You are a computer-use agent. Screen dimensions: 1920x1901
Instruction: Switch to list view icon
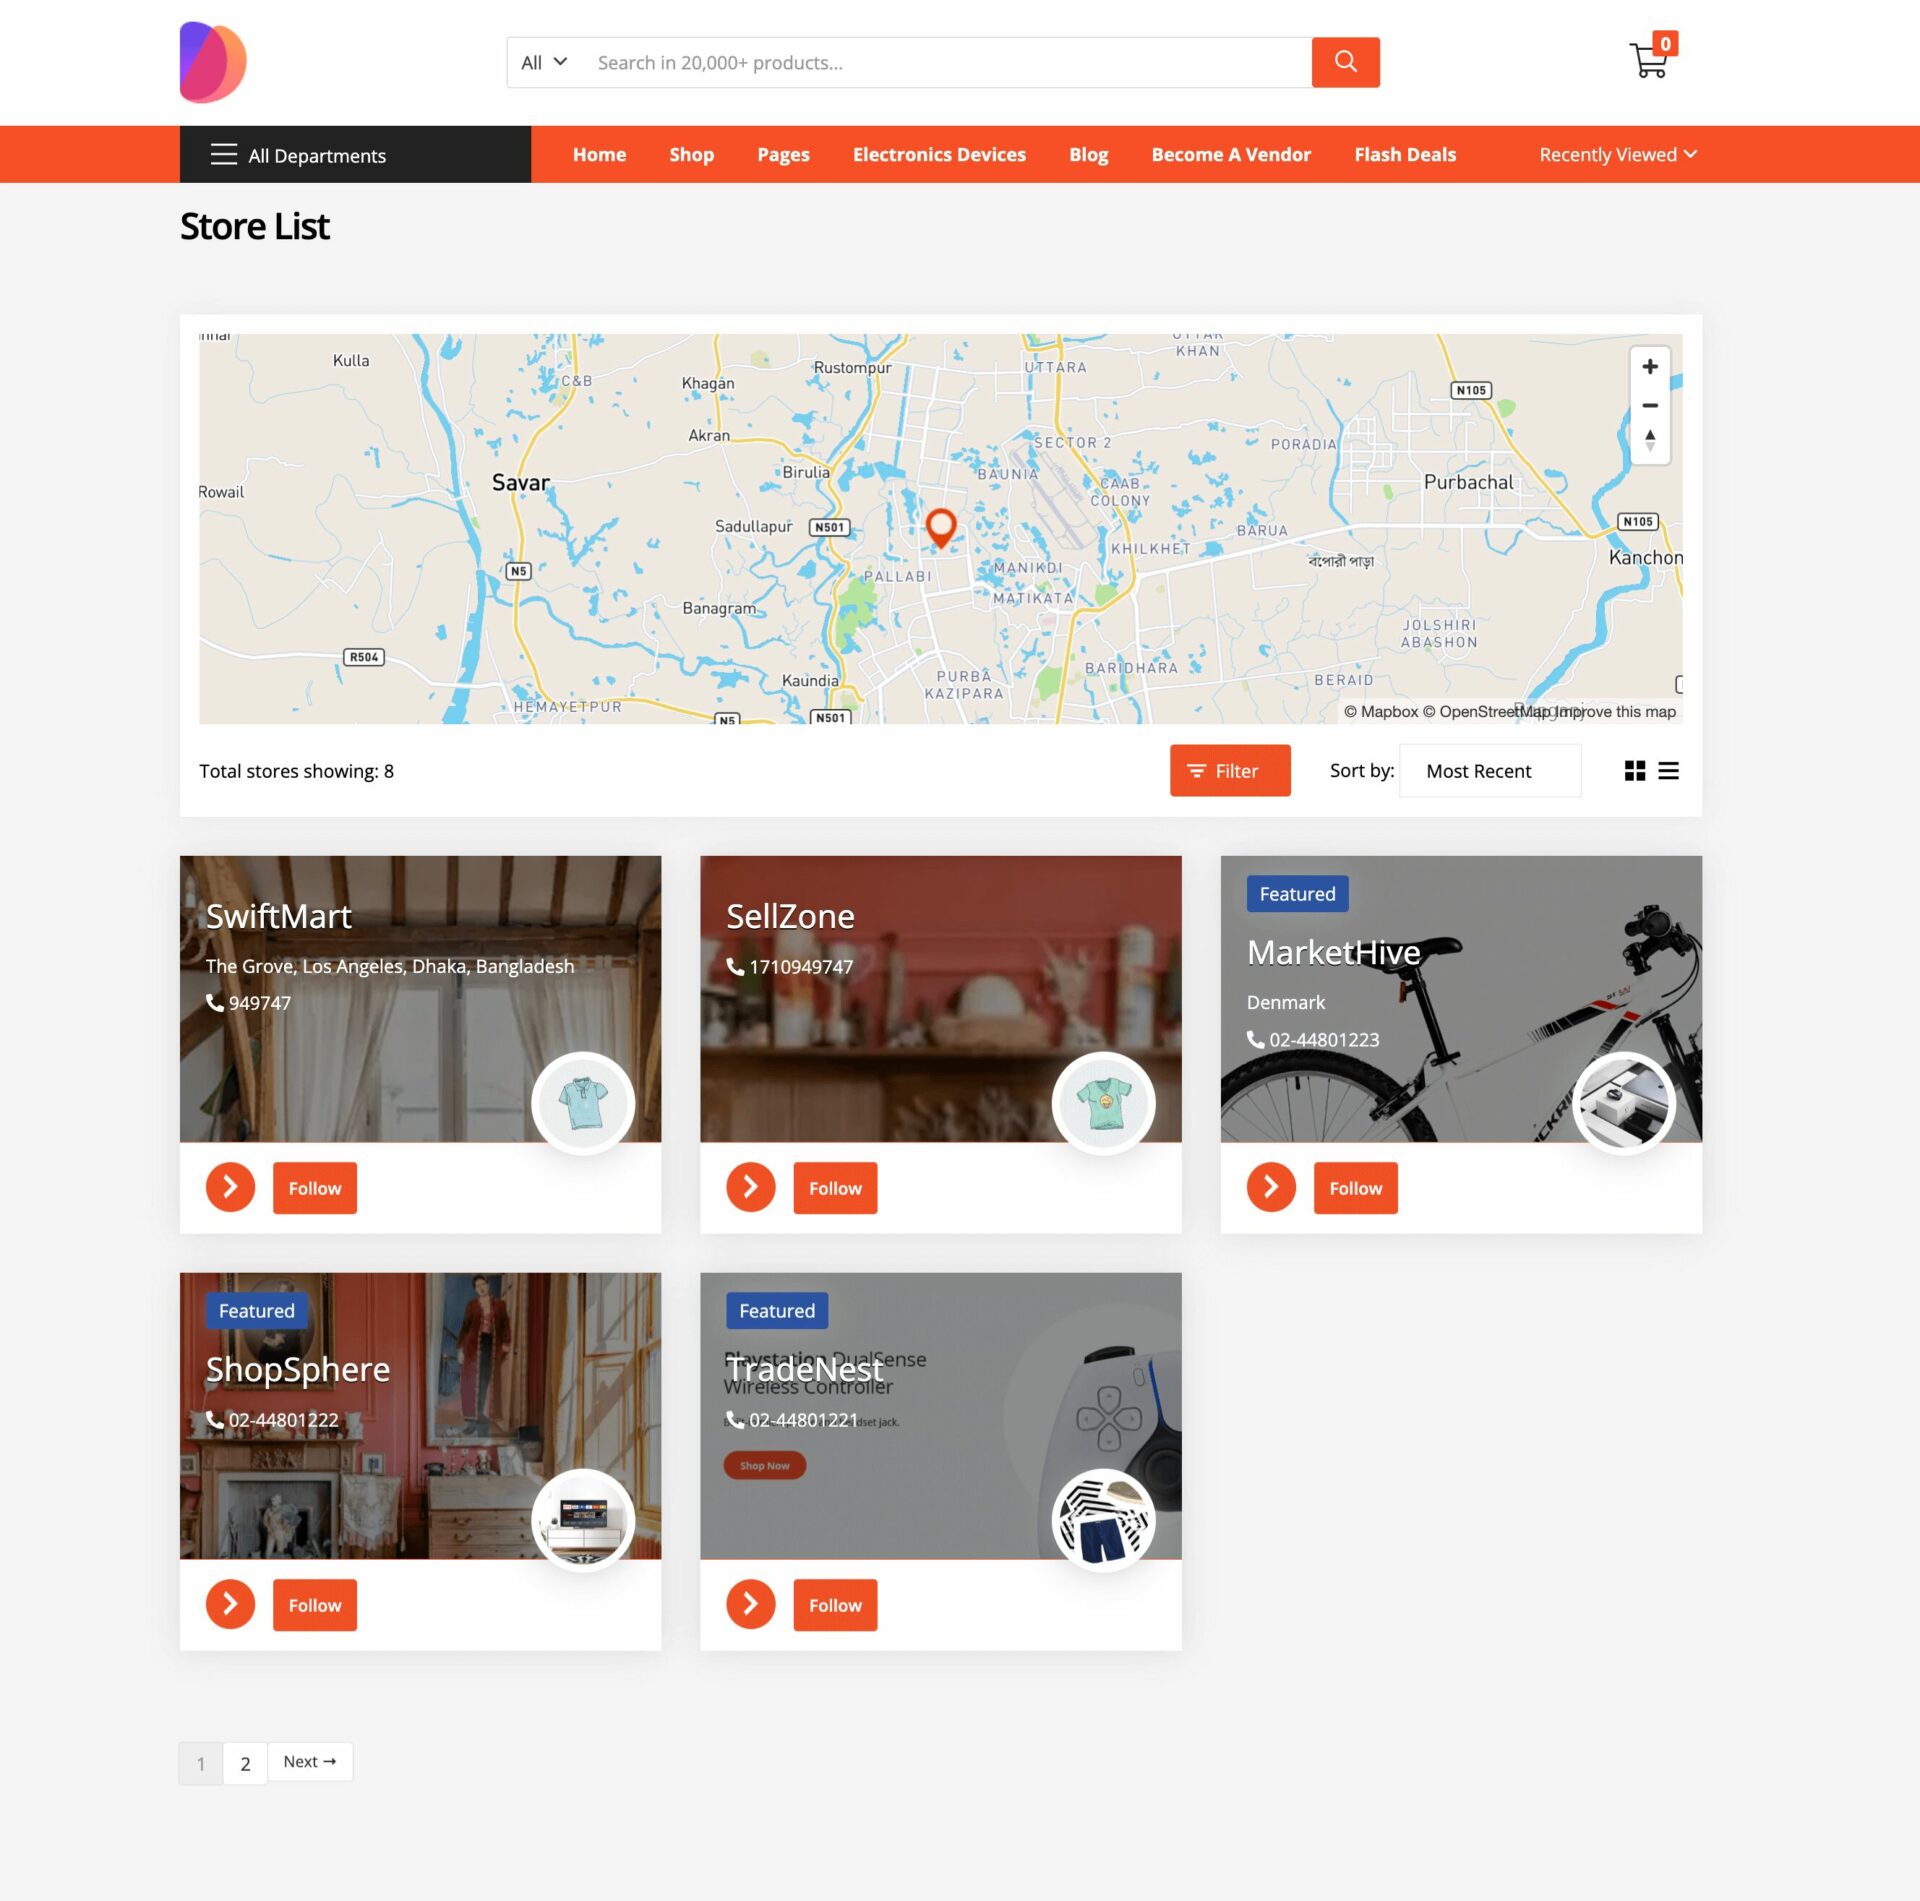(1668, 769)
